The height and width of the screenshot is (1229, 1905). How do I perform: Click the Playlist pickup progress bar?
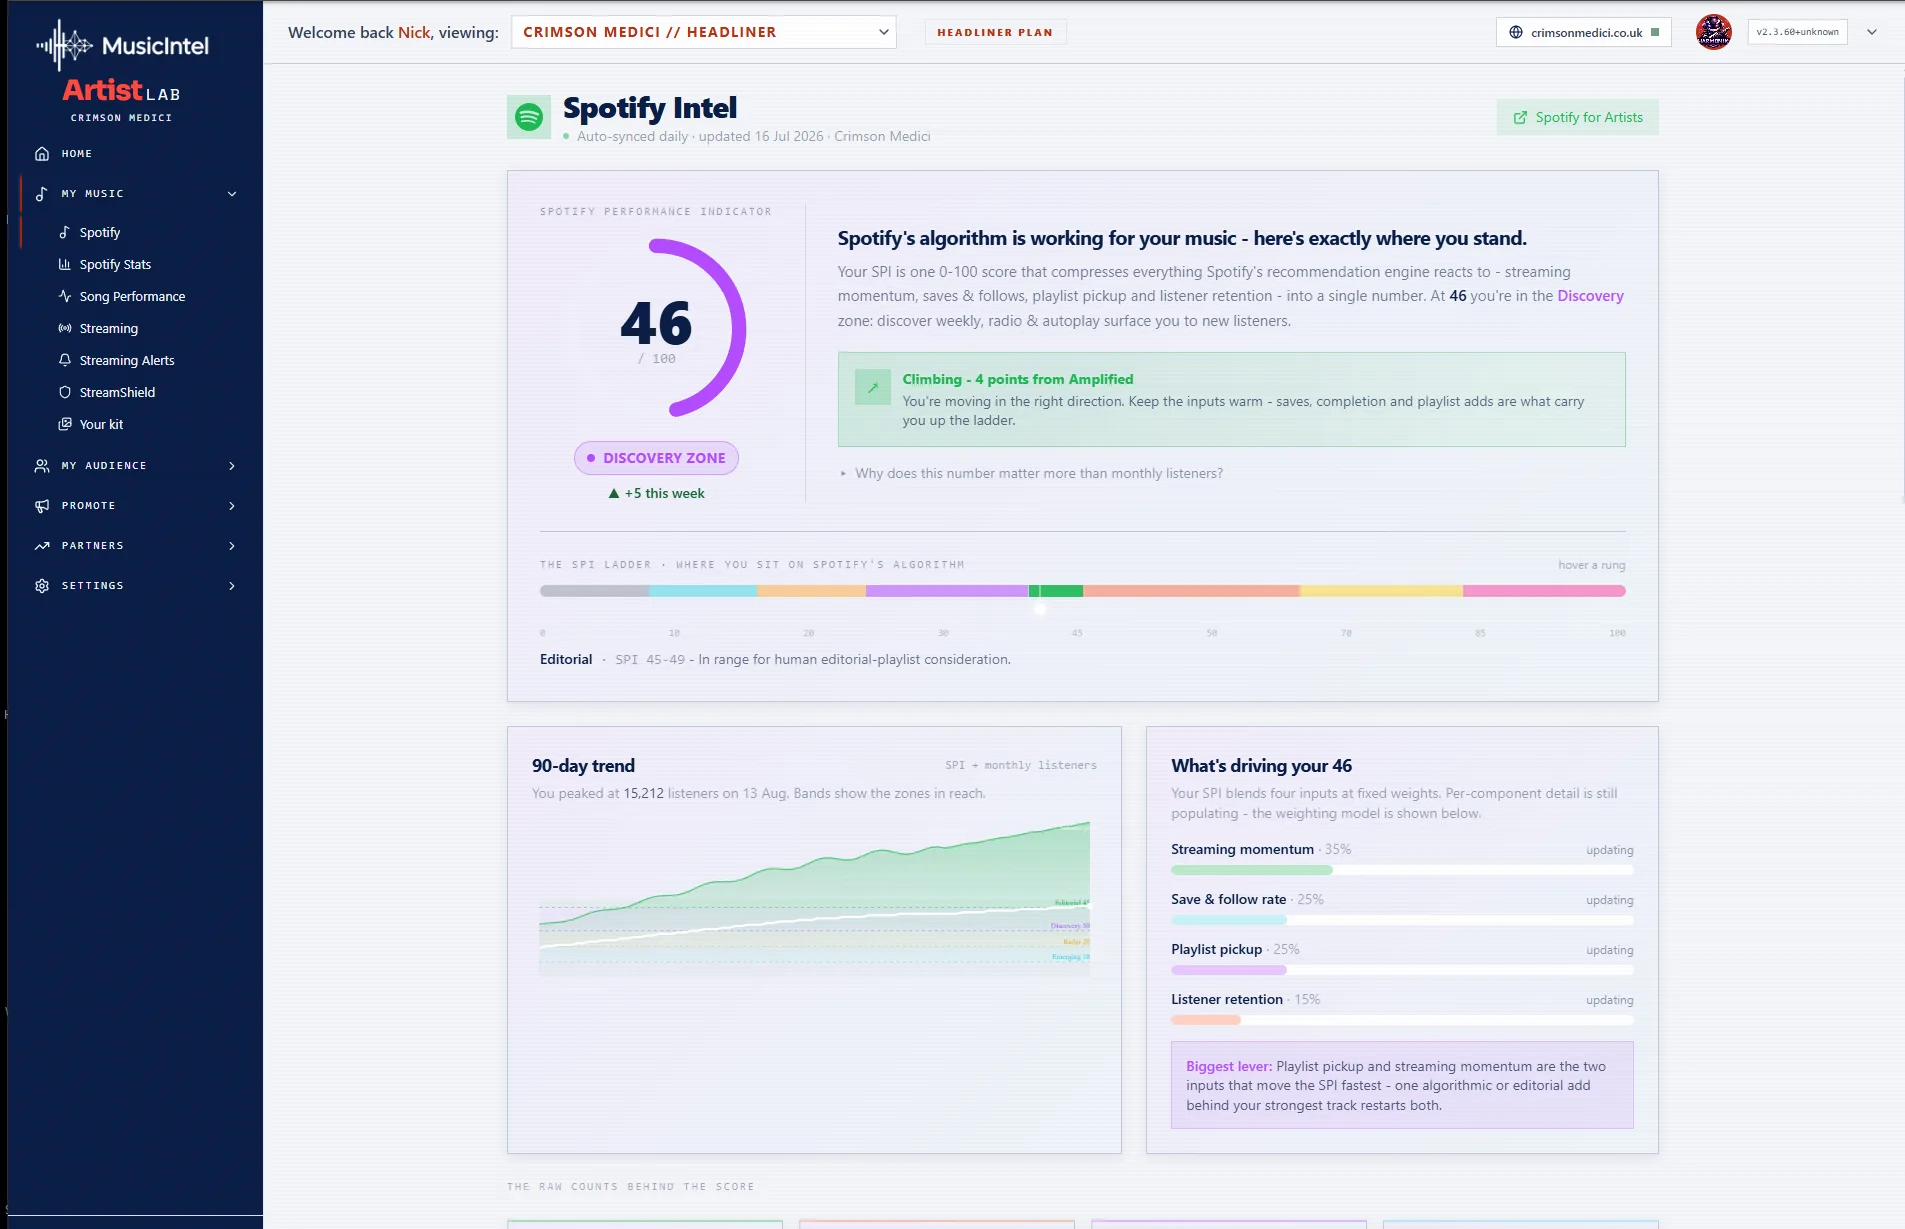[1402, 970]
